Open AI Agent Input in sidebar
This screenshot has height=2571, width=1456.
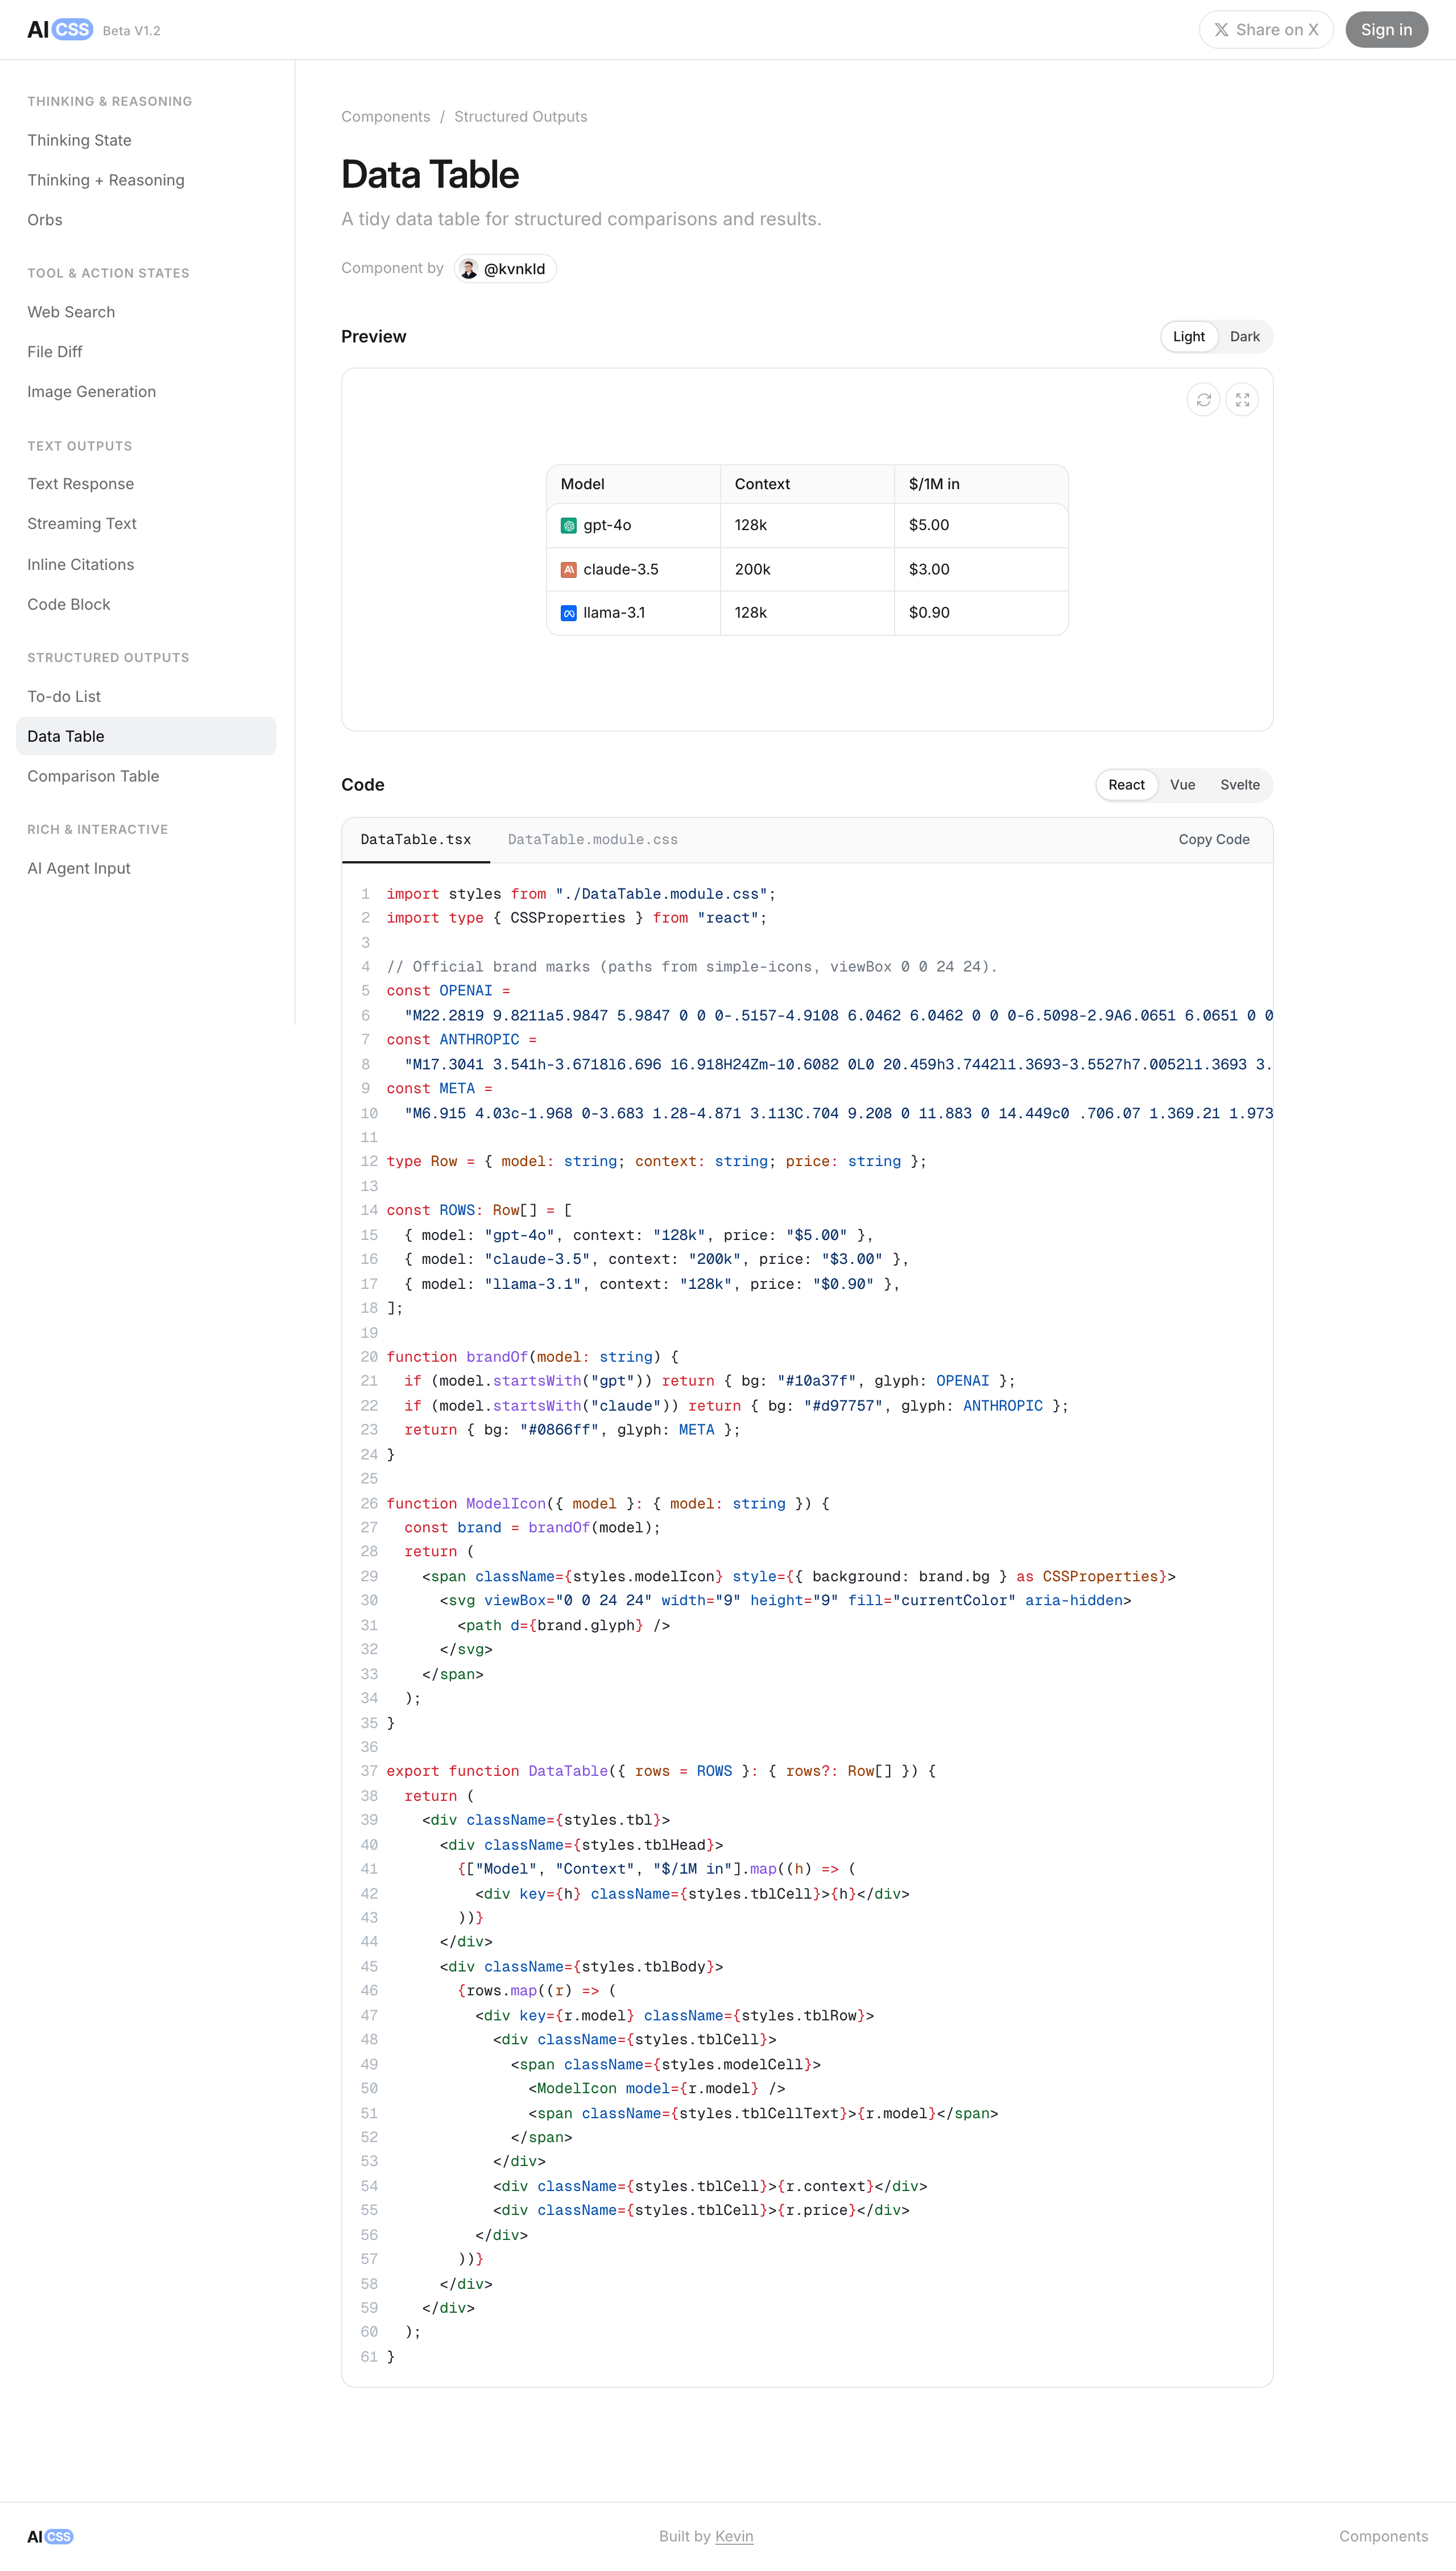(146, 869)
